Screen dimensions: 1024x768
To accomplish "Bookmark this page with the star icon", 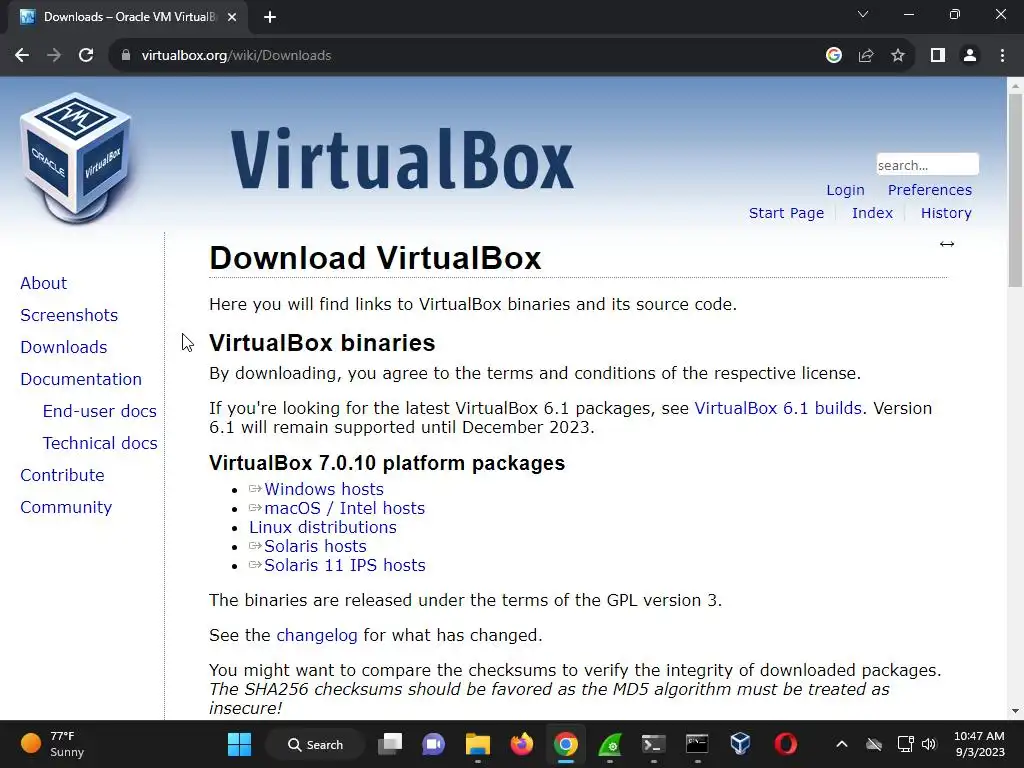I will [x=898, y=56].
